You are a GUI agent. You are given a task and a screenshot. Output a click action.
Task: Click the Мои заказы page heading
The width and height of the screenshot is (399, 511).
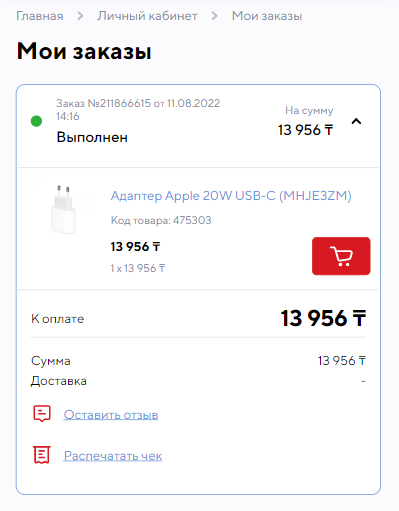[x=84, y=51]
